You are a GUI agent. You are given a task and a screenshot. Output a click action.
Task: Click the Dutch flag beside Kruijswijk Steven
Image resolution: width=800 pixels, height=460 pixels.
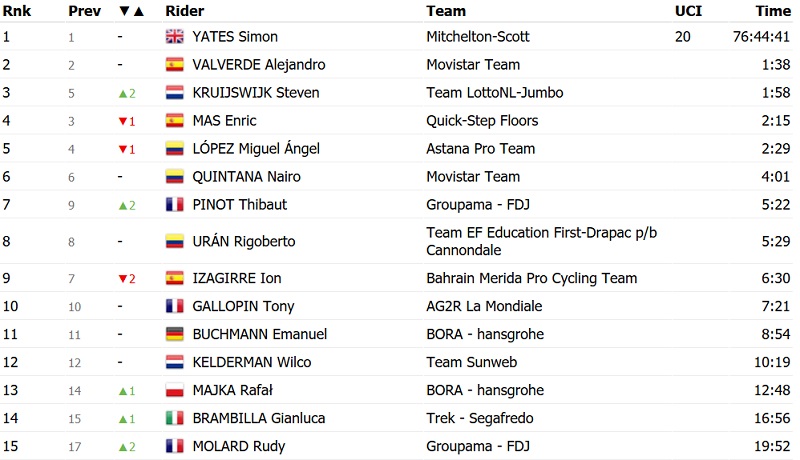(175, 93)
